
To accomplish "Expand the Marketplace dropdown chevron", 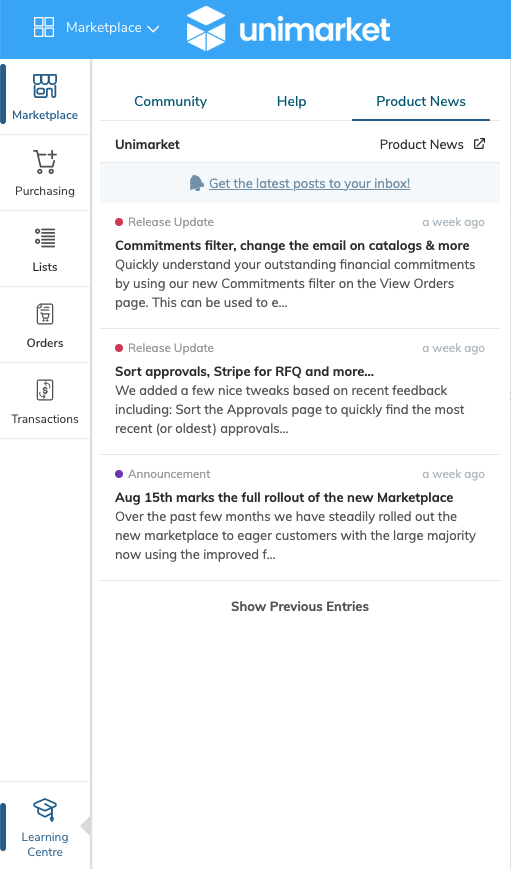I will (153, 28).
